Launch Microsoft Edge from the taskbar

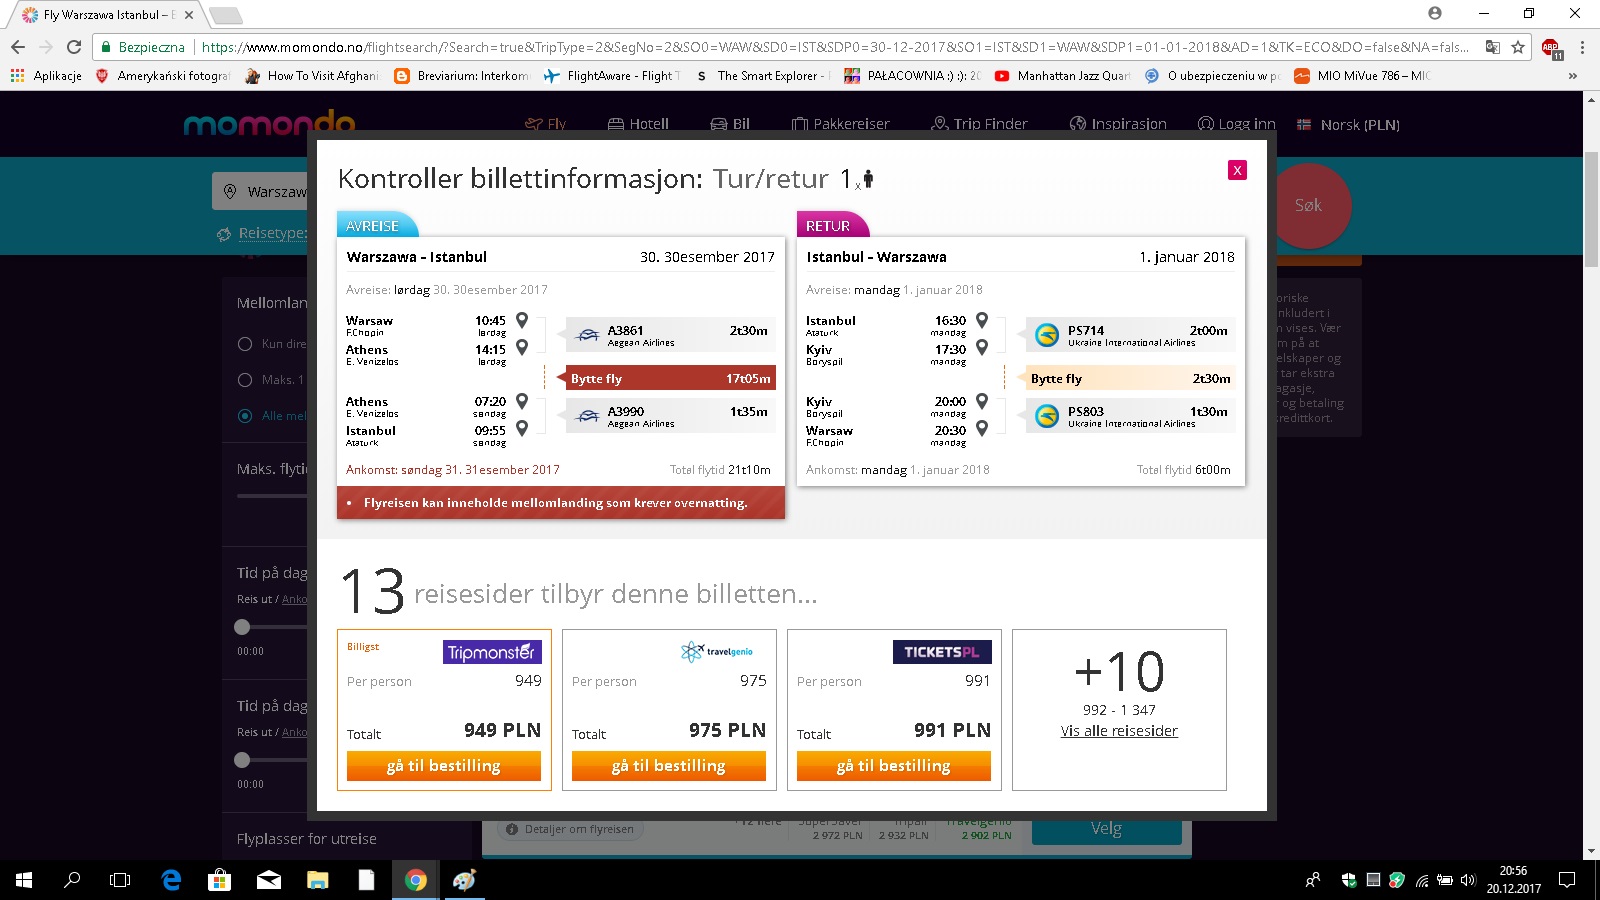coord(172,880)
